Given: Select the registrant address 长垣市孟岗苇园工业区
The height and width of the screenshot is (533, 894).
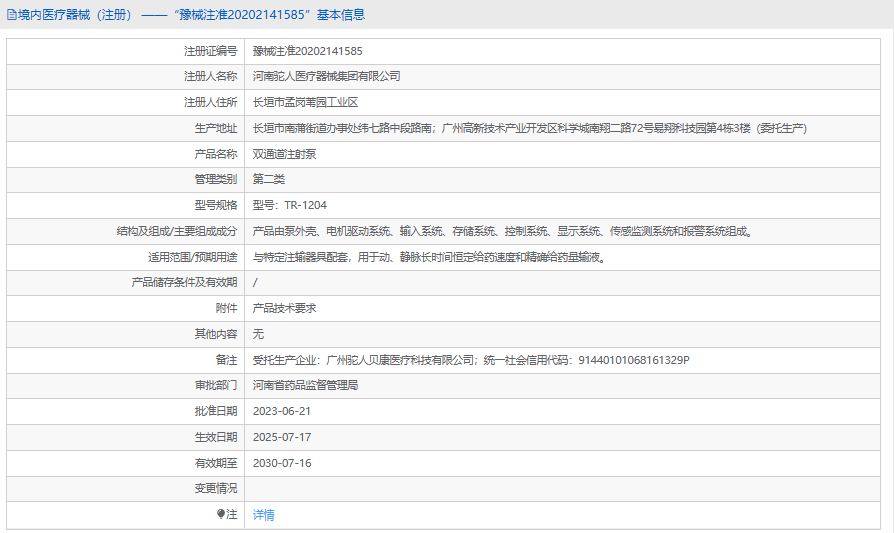Looking at the screenshot, I should (306, 103).
